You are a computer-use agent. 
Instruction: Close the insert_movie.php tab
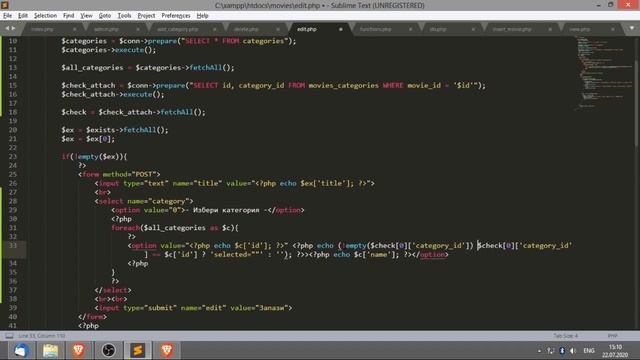(x=550, y=29)
